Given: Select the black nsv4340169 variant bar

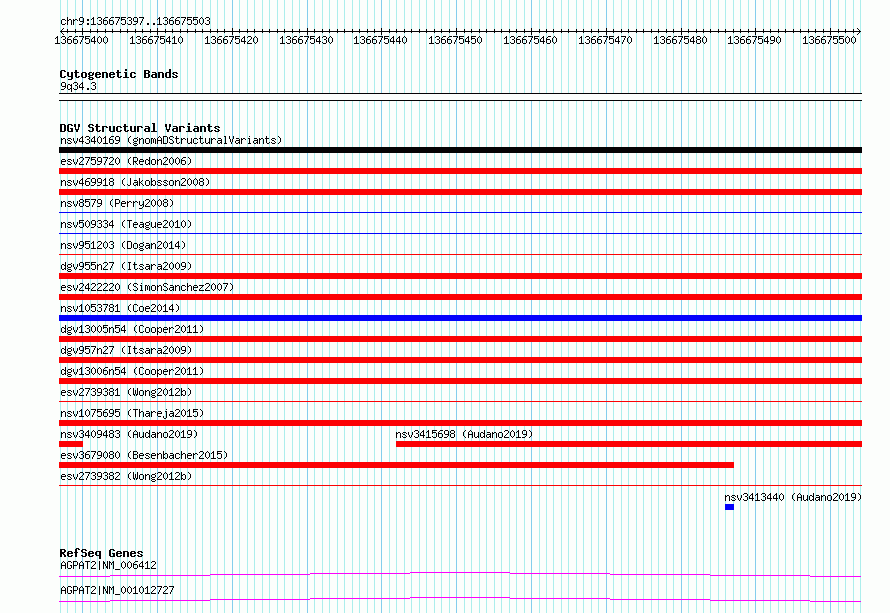Looking at the screenshot, I should coord(460,150).
